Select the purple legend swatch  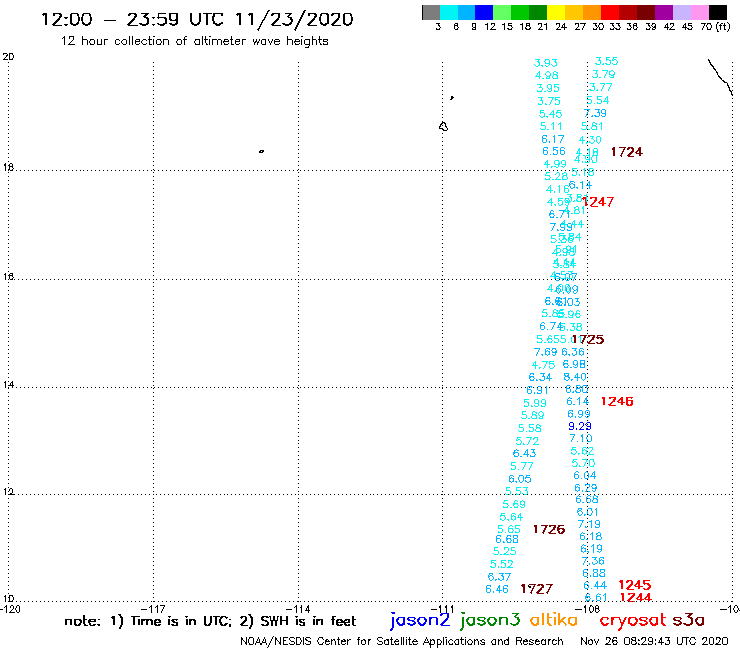coord(664,12)
